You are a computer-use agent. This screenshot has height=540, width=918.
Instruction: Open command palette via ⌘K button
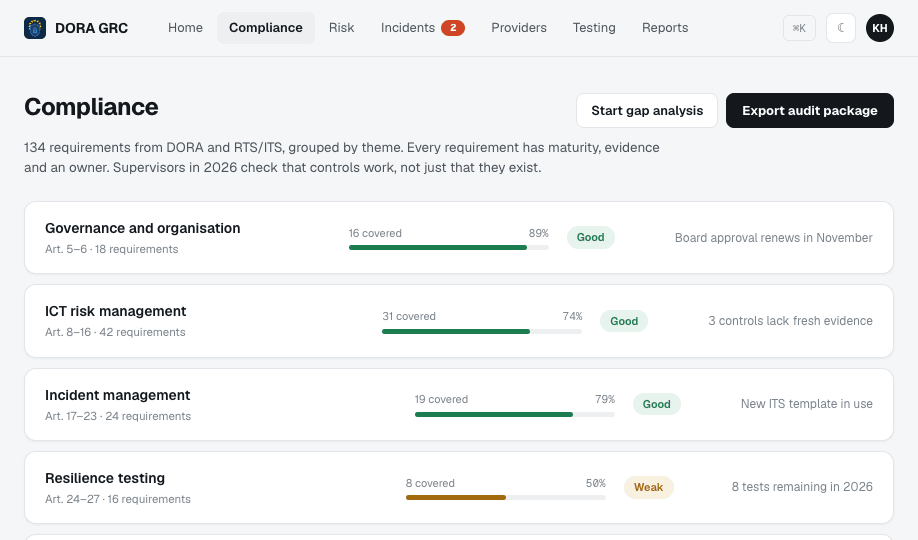tap(799, 28)
